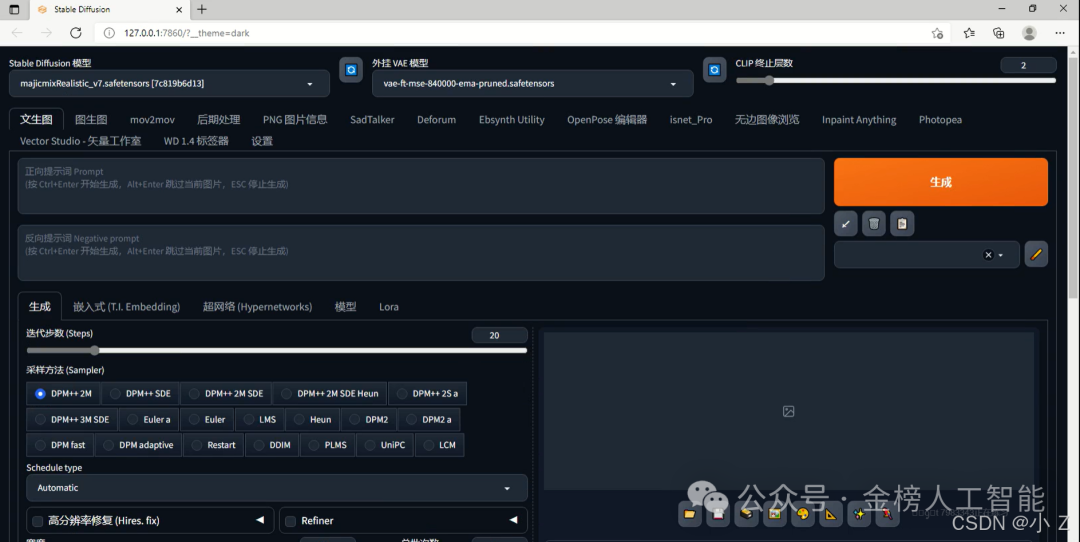The height and width of the screenshot is (542, 1080).
Task: Open the PNG 图片信息 tab
Action: pyautogui.click(x=295, y=119)
